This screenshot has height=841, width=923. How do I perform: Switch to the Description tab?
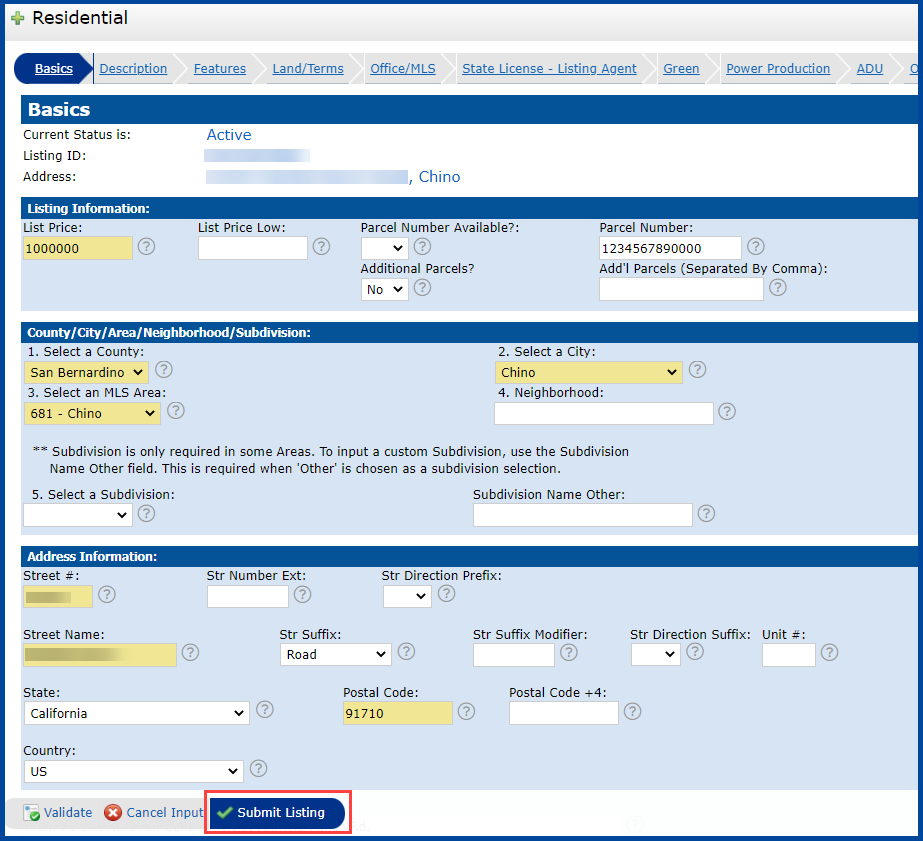pos(133,69)
